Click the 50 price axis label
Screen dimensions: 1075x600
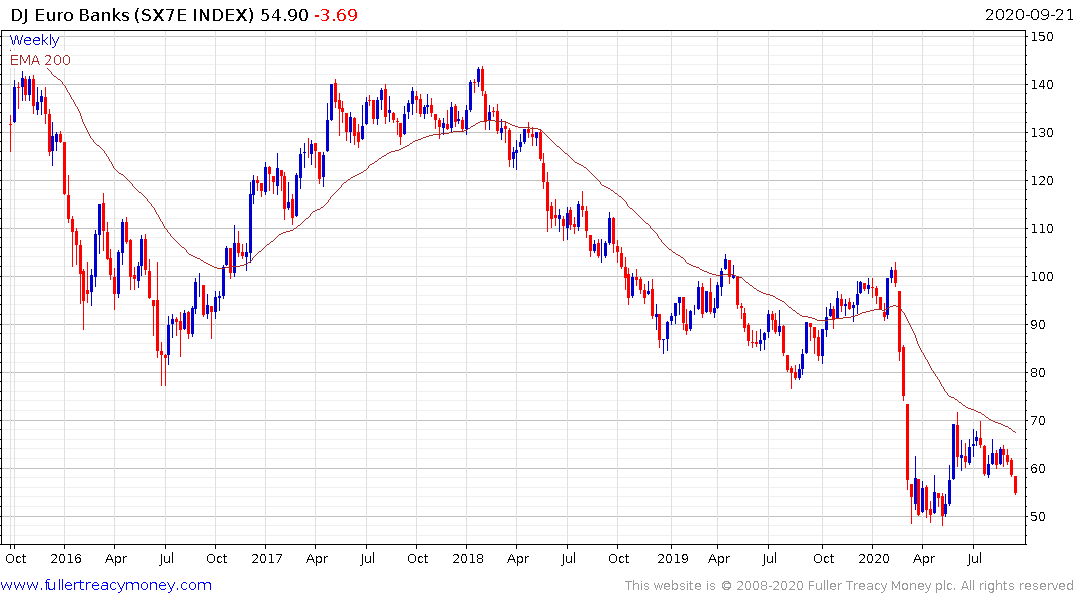coord(1038,516)
